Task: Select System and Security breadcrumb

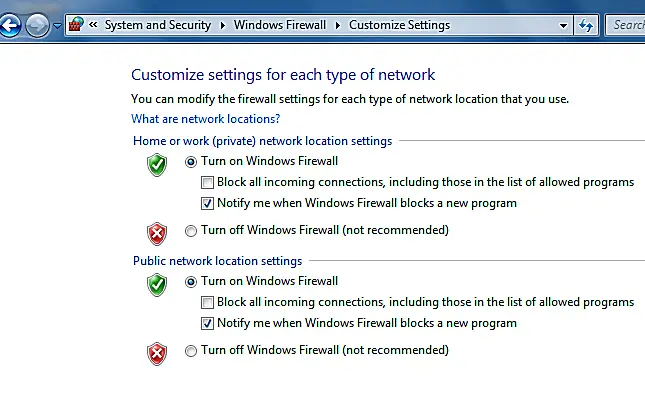Action: (x=158, y=25)
